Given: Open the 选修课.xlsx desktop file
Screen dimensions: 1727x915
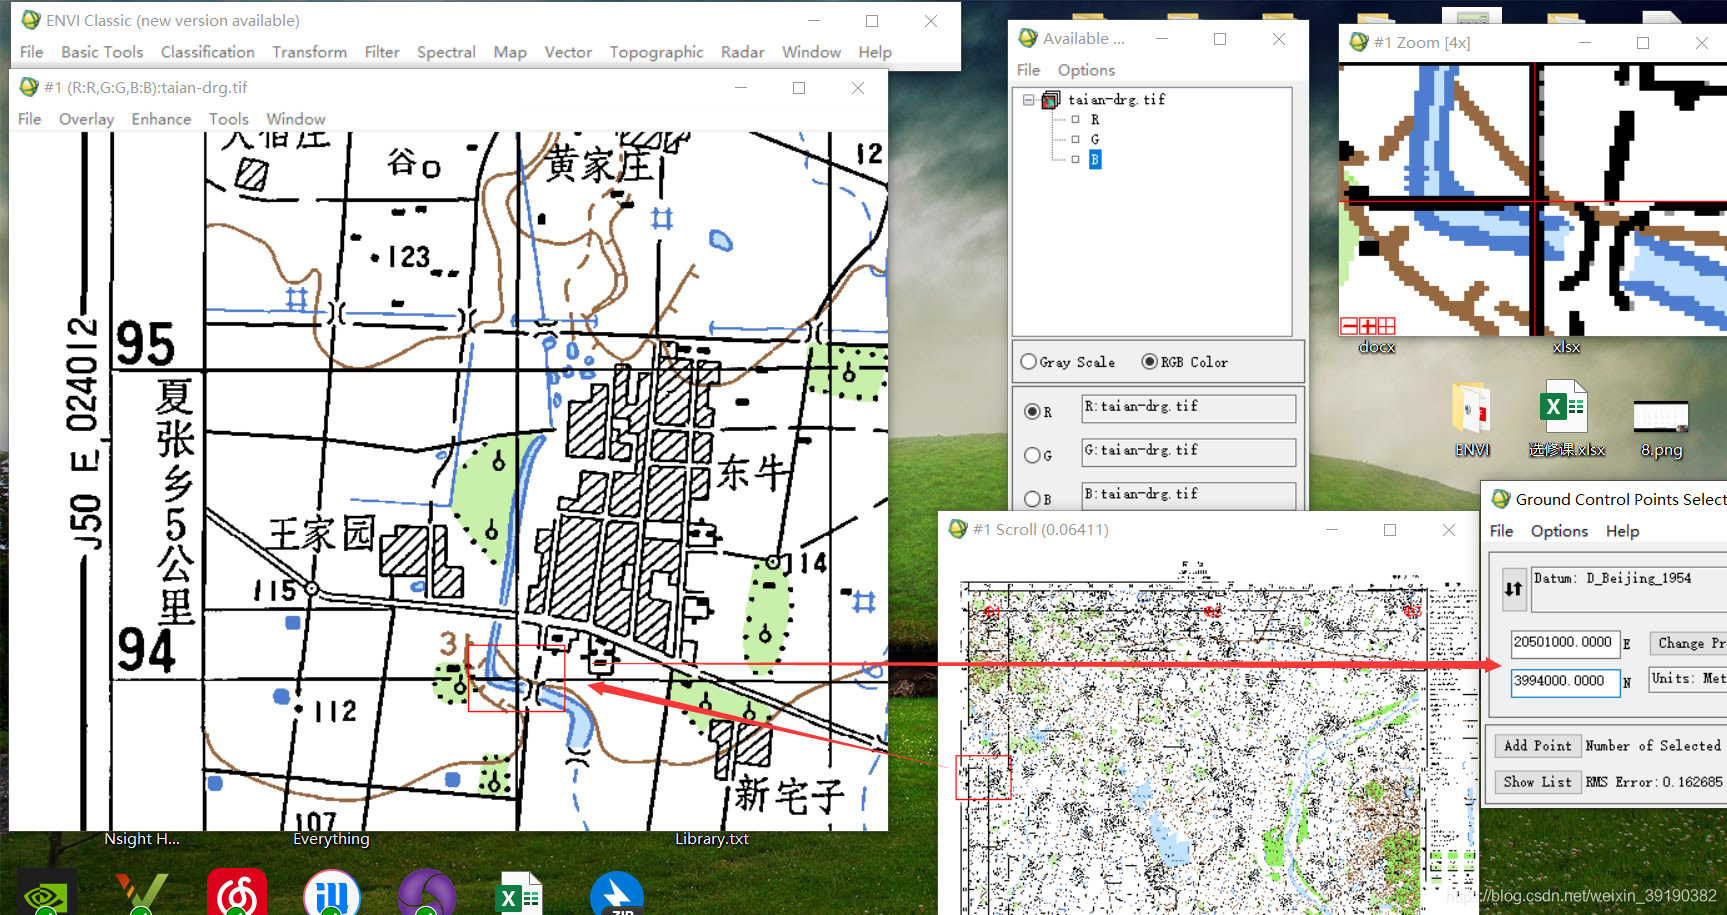Looking at the screenshot, I should point(1566,420).
